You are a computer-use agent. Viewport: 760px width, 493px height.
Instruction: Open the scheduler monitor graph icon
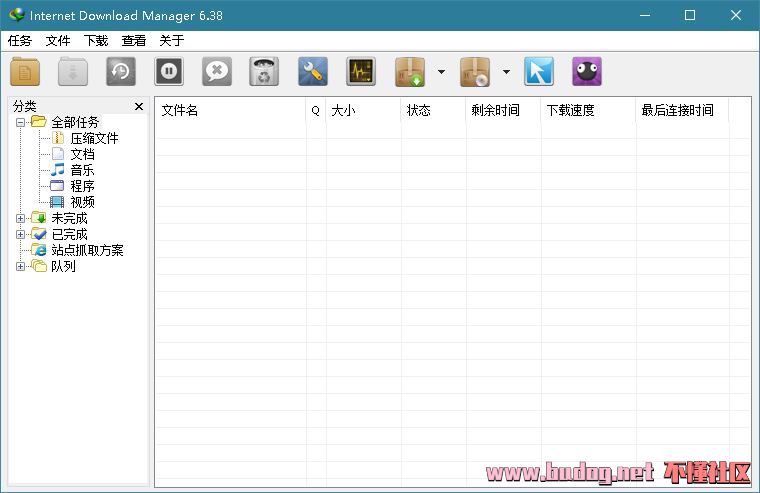coord(361,72)
